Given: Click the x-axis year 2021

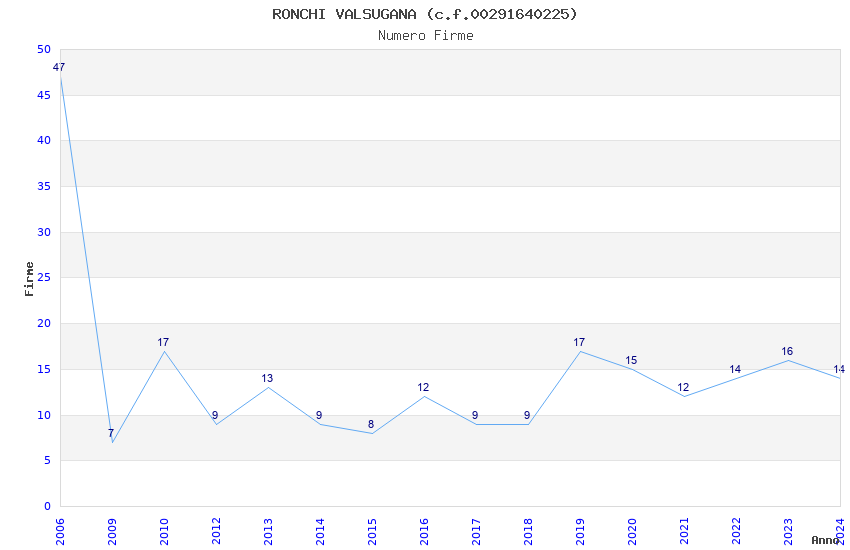Looking at the screenshot, I should pos(684,531).
